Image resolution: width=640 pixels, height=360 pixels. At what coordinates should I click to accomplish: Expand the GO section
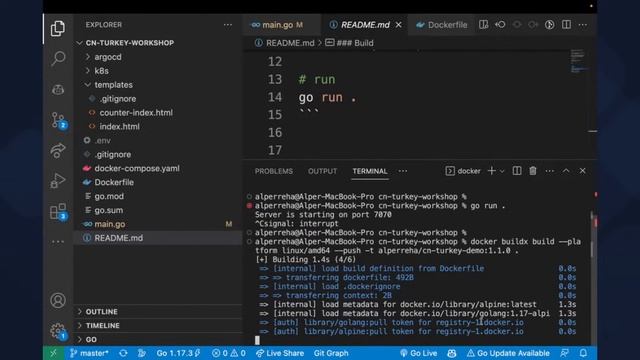91,339
